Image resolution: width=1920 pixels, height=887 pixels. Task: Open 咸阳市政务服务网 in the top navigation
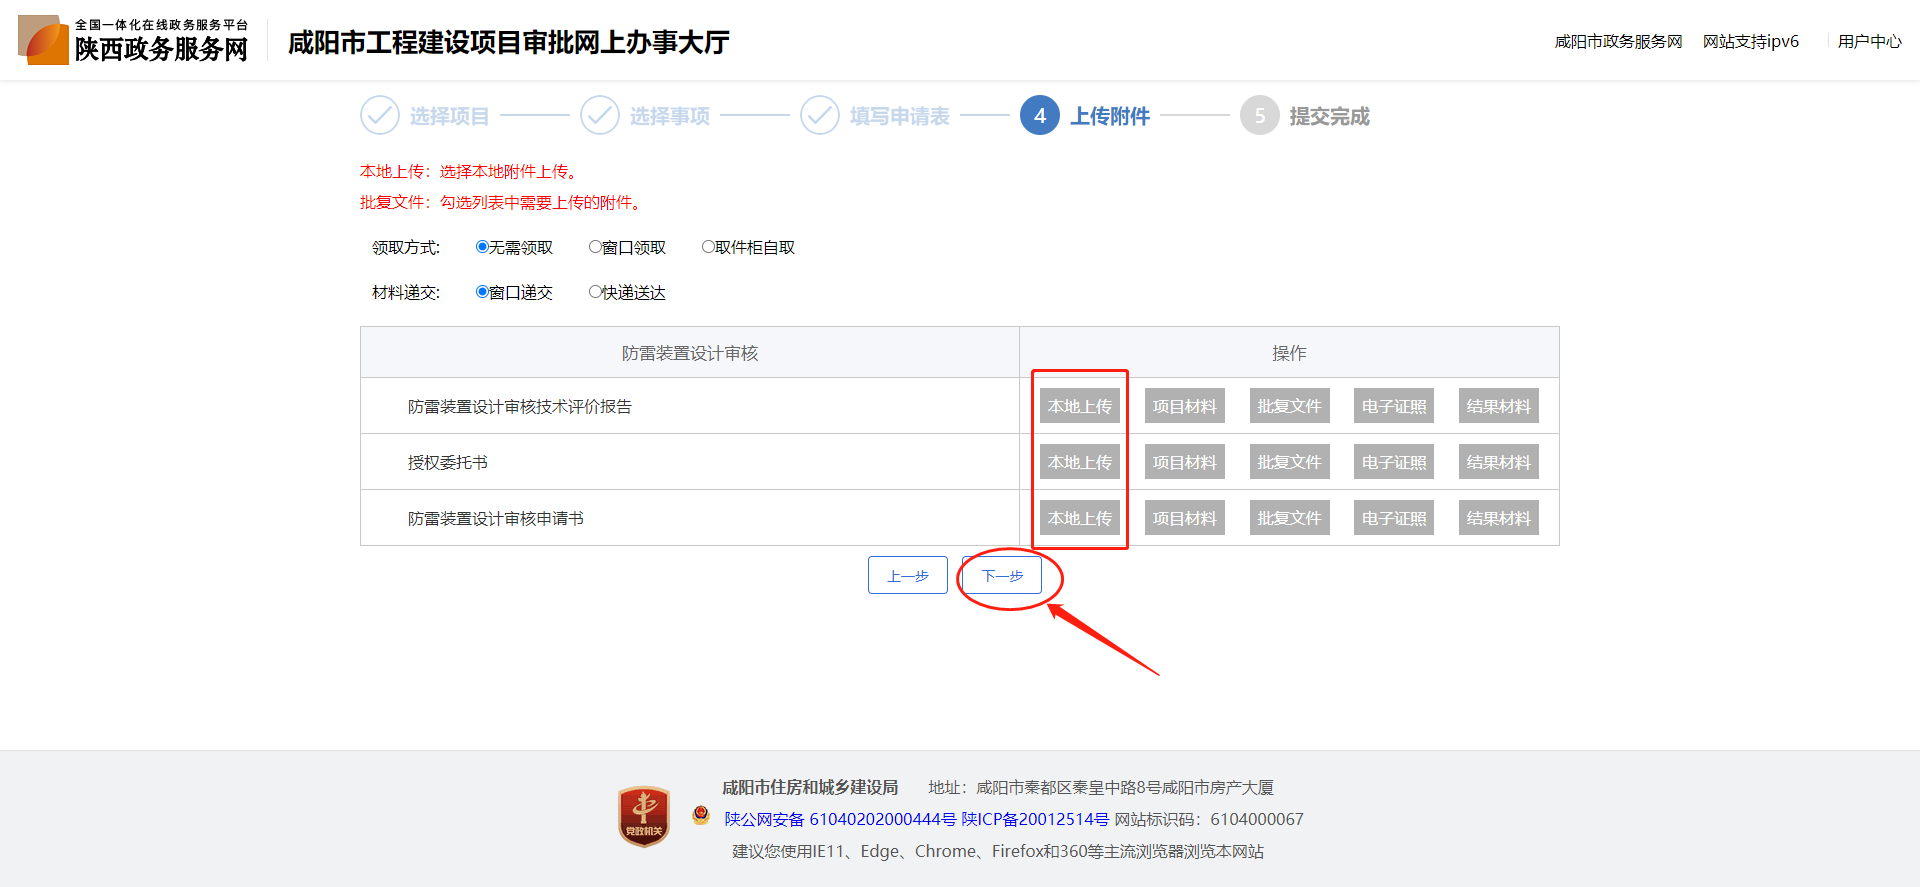tap(1618, 42)
